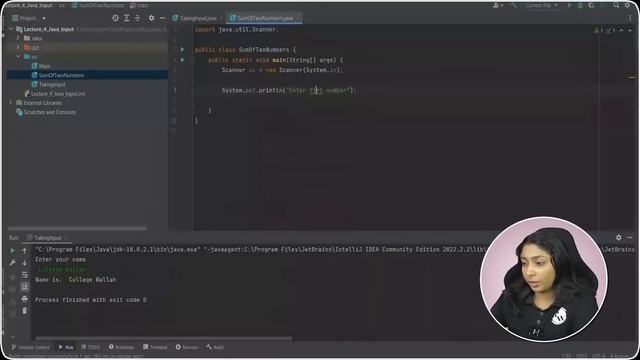The width and height of the screenshot is (640, 360).
Task: Expand External Libraries node
Action: 11,103
